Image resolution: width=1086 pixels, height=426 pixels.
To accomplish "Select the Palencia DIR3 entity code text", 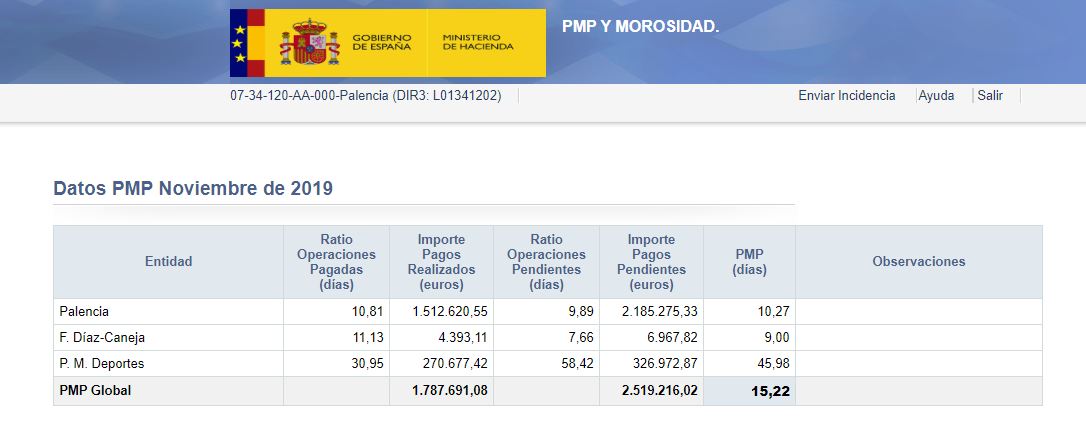I will [x=366, y=96].
